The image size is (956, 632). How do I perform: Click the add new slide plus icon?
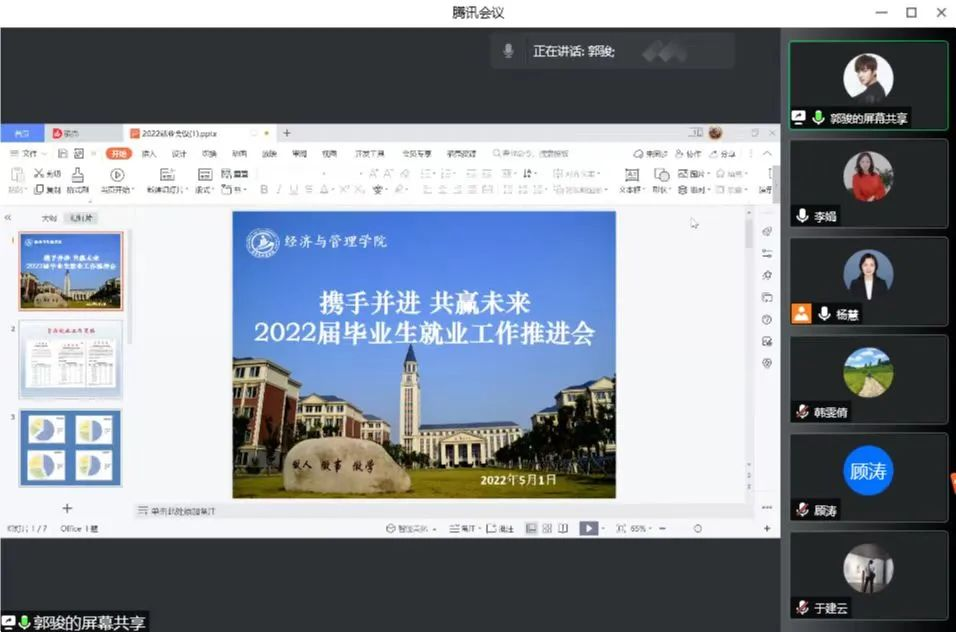[x=68, y=508]
